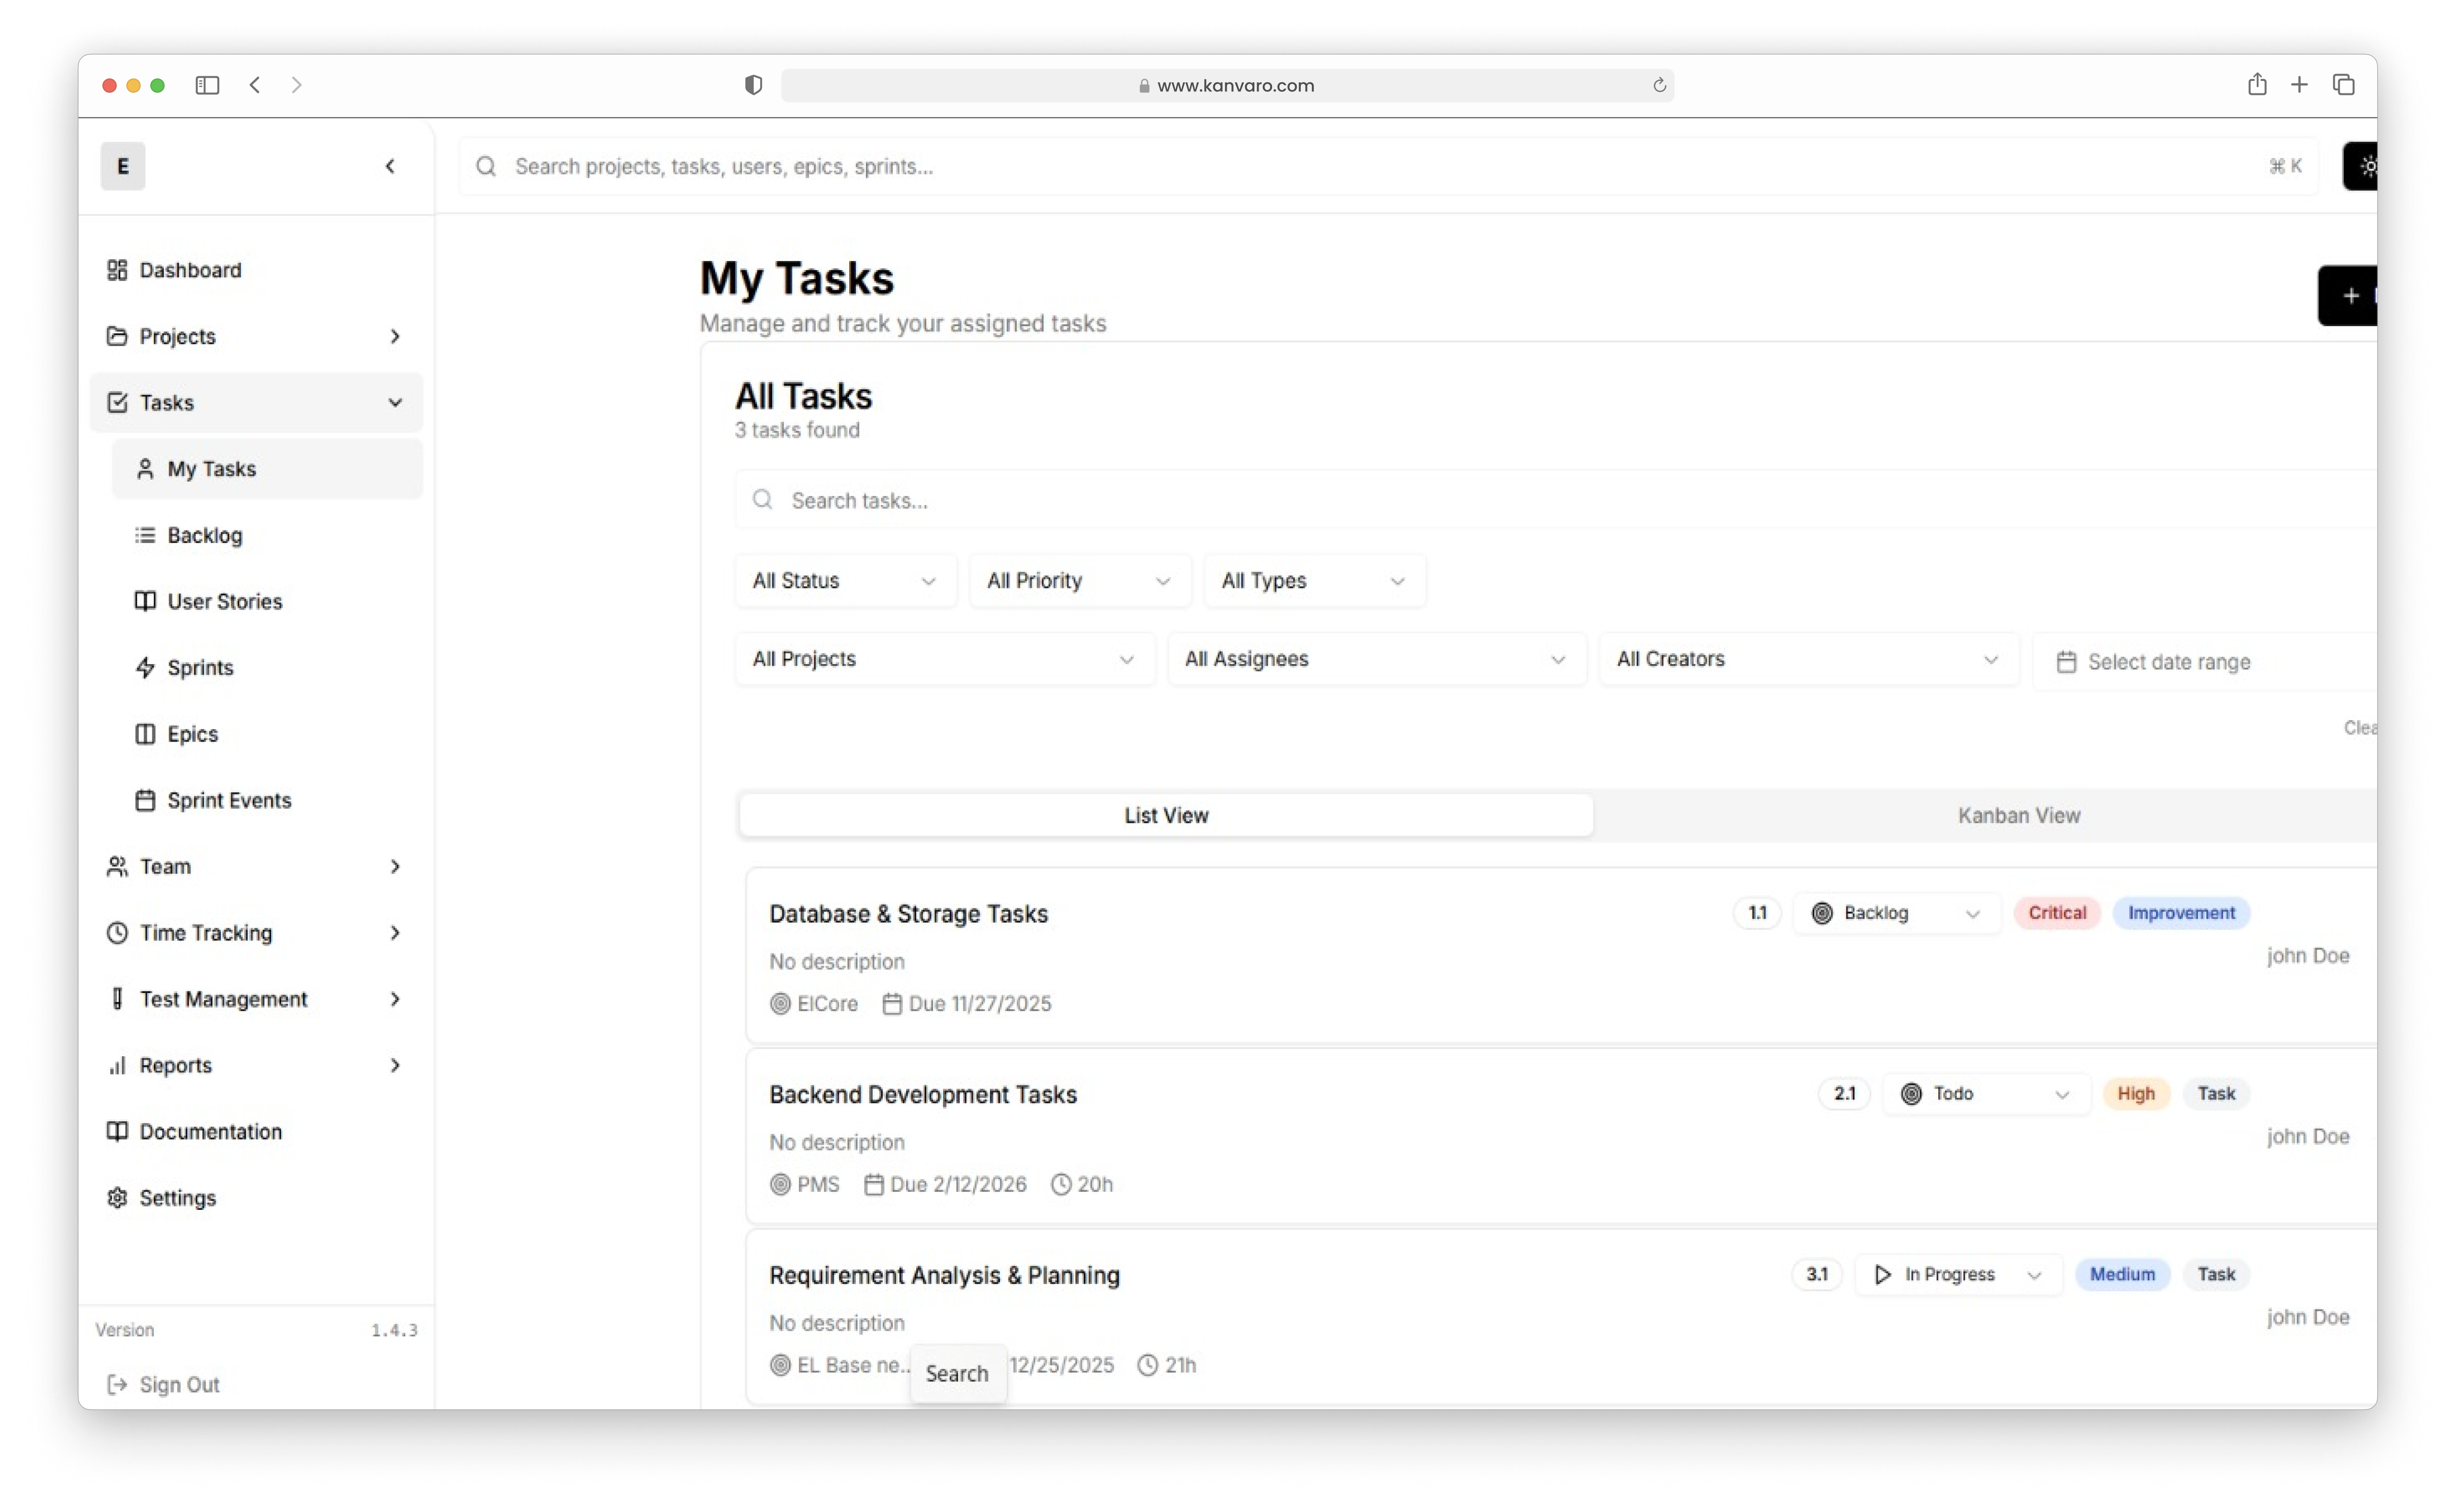Click the Critical priority badge
Image resolution: width=2456 pixels, height=1512 pixels.
click(x=2056, y=912)
